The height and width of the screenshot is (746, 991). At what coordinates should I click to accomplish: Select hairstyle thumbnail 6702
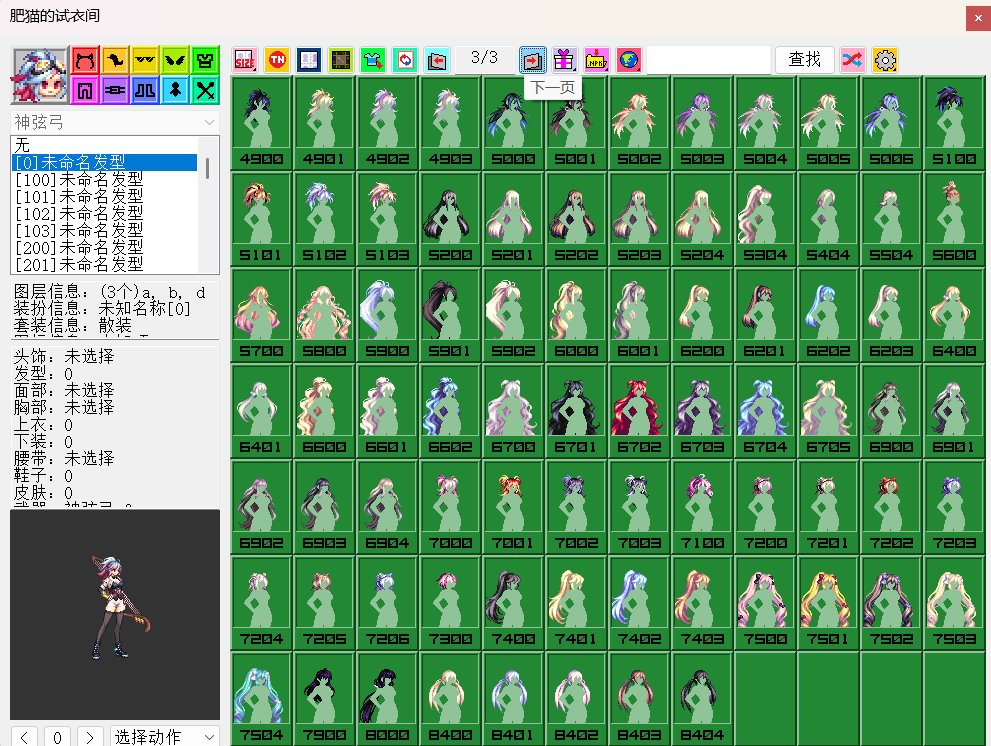pyautogui.click(x=640, y=409)
